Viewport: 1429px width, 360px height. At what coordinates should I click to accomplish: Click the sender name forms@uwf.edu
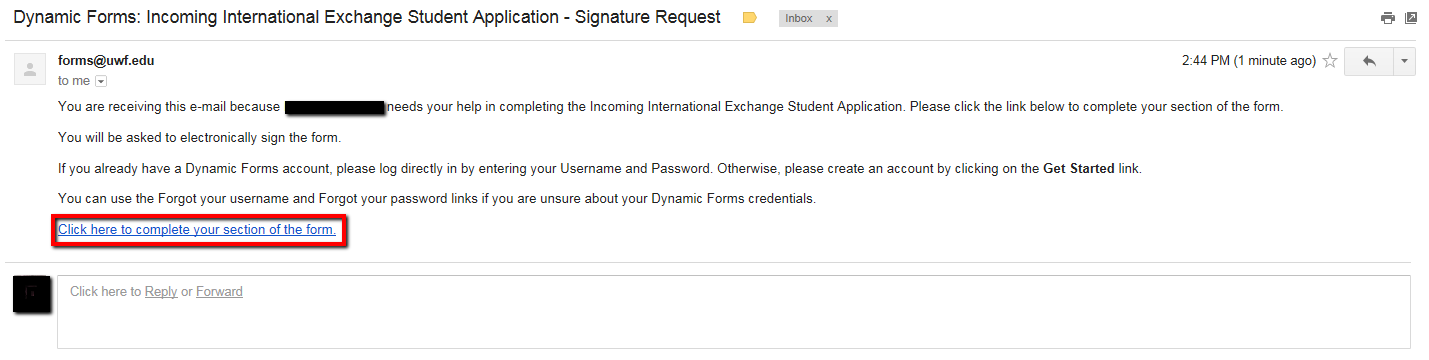pyautogui.click(x=106, y=61)
